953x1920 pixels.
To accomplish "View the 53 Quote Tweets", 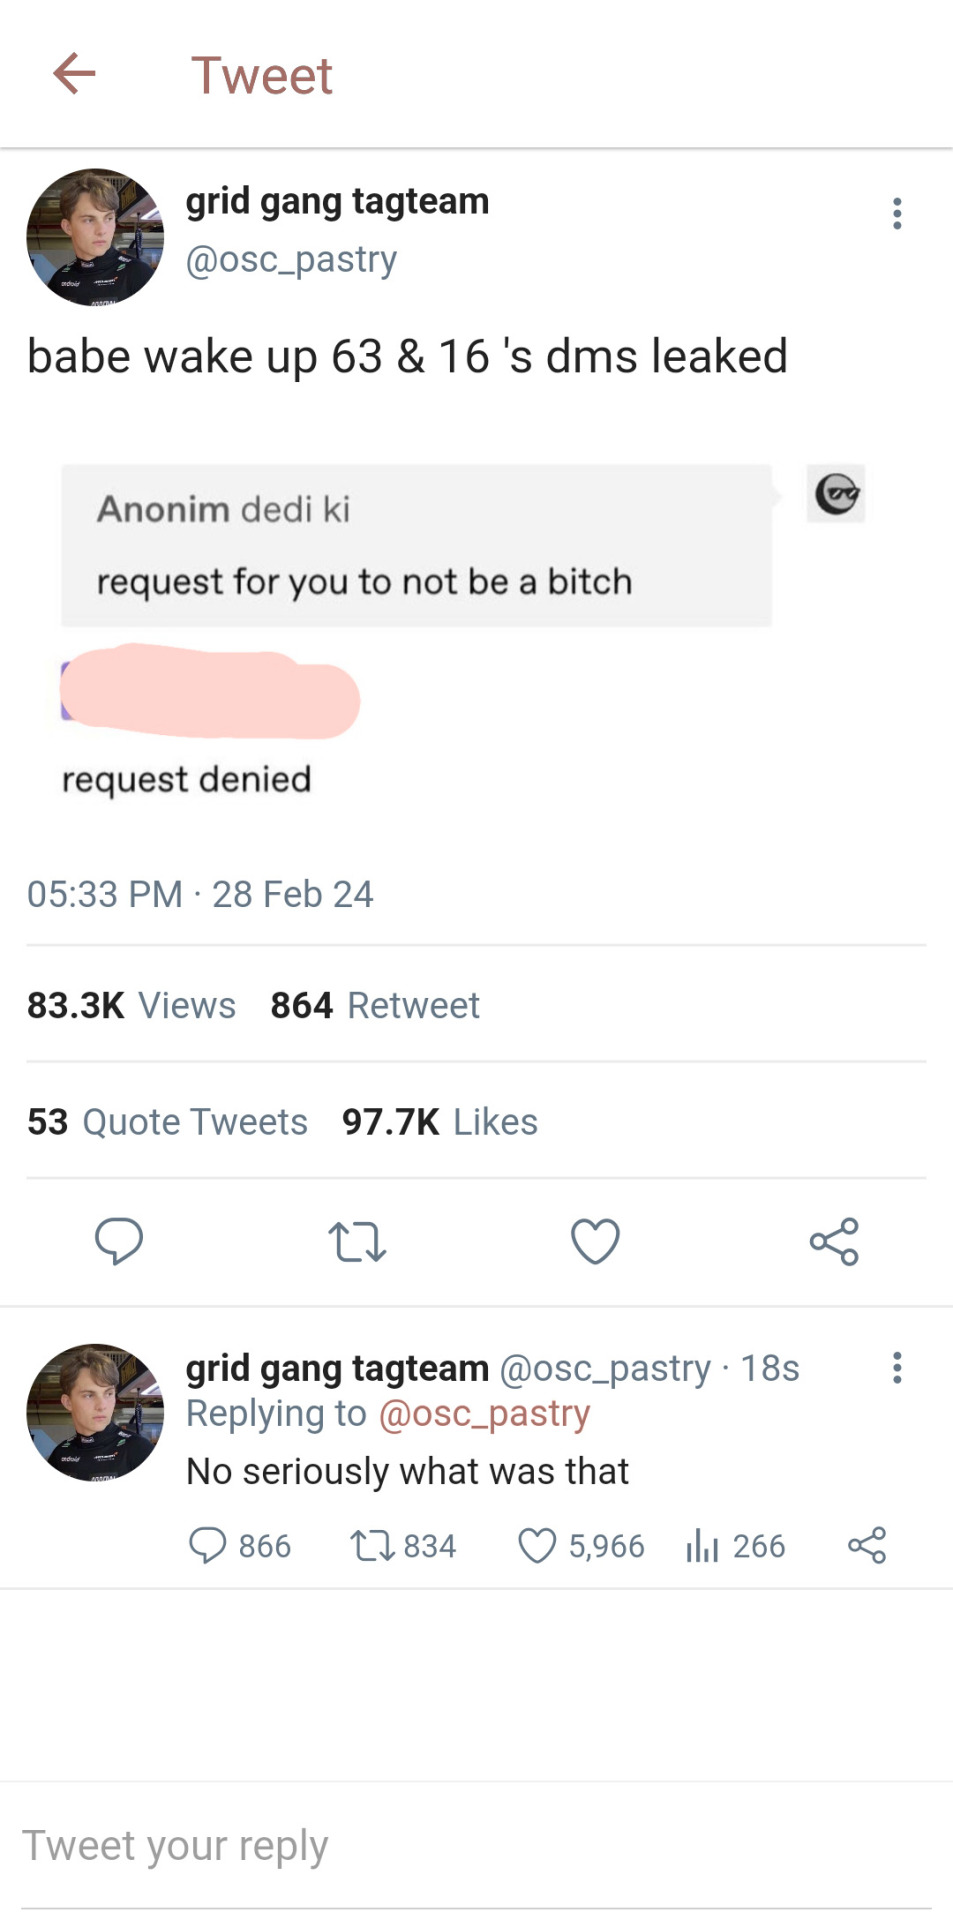I will [167, 1122].
